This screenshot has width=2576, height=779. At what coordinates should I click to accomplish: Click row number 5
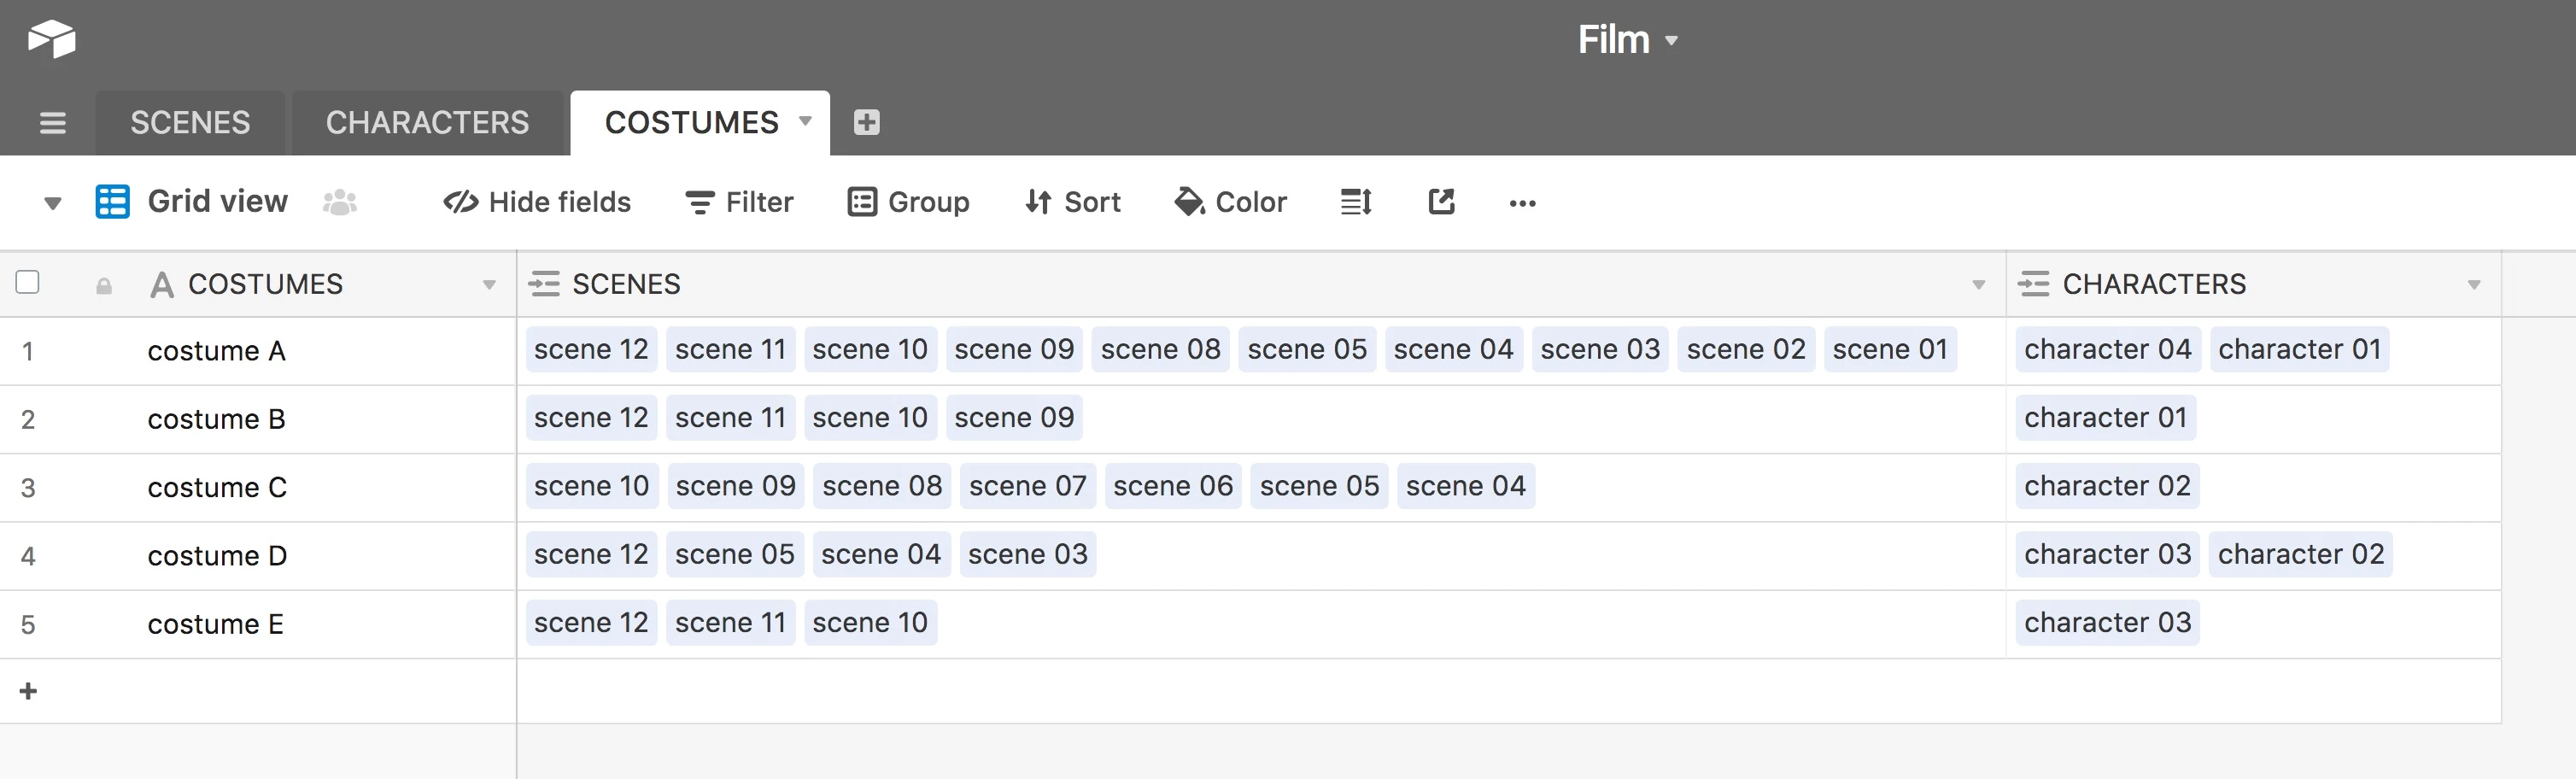(x=28, y=625)
